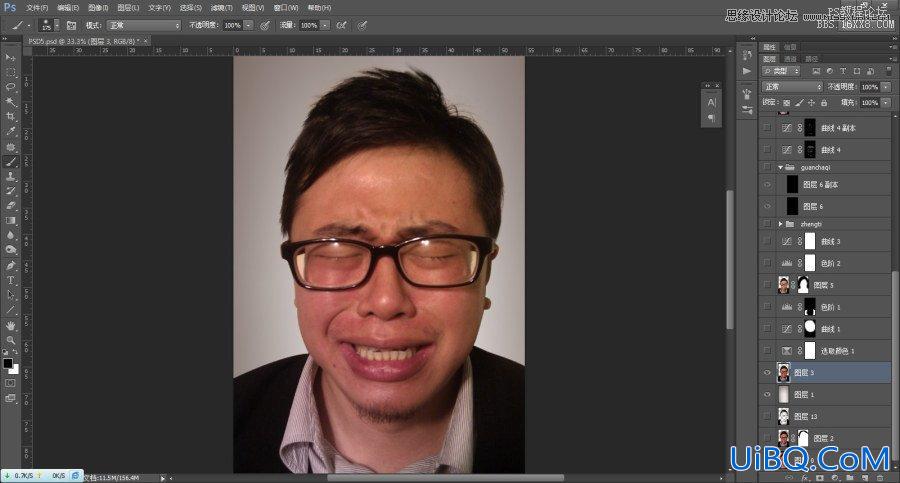Select the Dodge tool
Image resolution: width=900 pixels, height=483 pixels.
(x=10, y=249)
